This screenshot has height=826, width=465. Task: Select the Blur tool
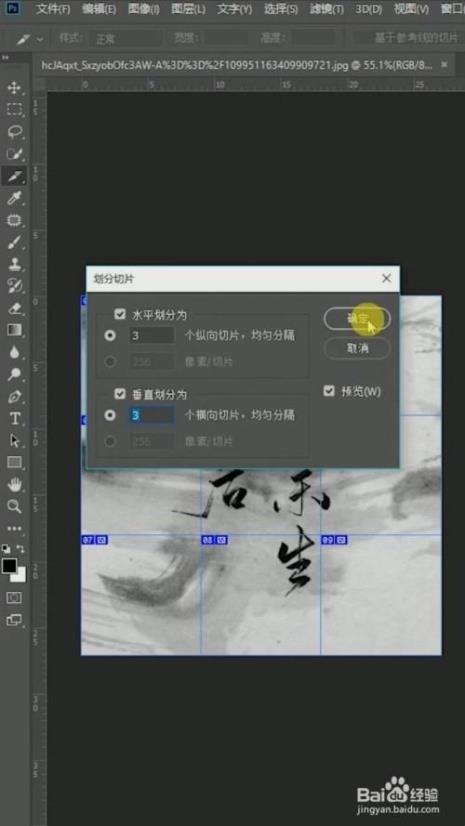click(14, 352)
